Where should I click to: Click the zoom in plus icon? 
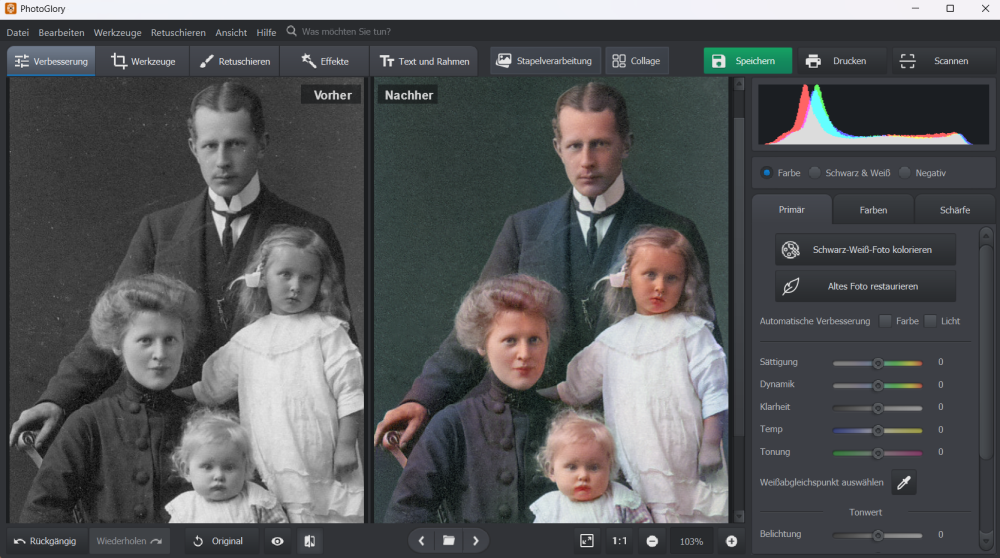click(732, 541)
